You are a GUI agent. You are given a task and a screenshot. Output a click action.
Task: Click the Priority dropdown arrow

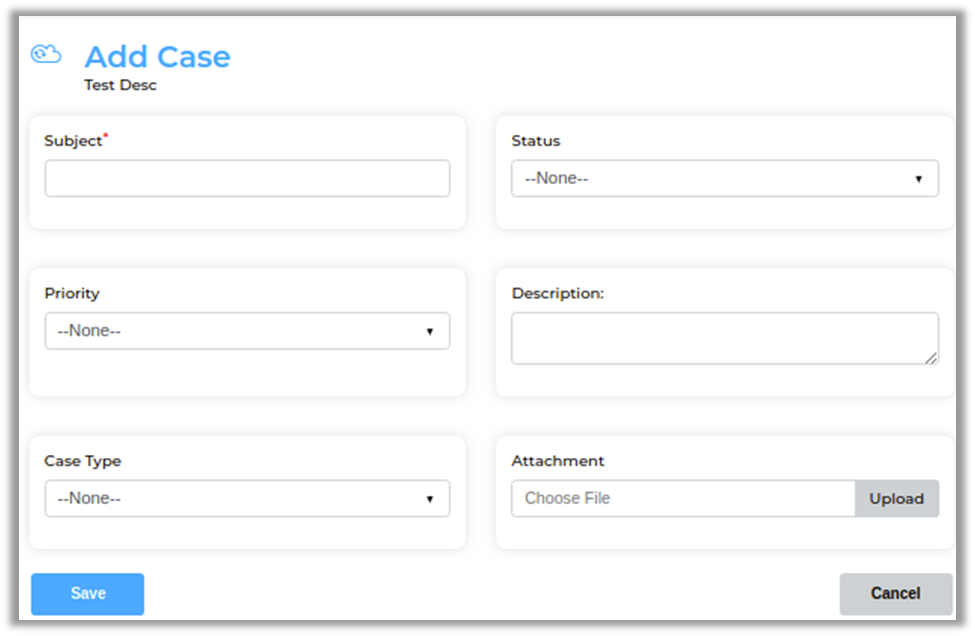[429, 331]
